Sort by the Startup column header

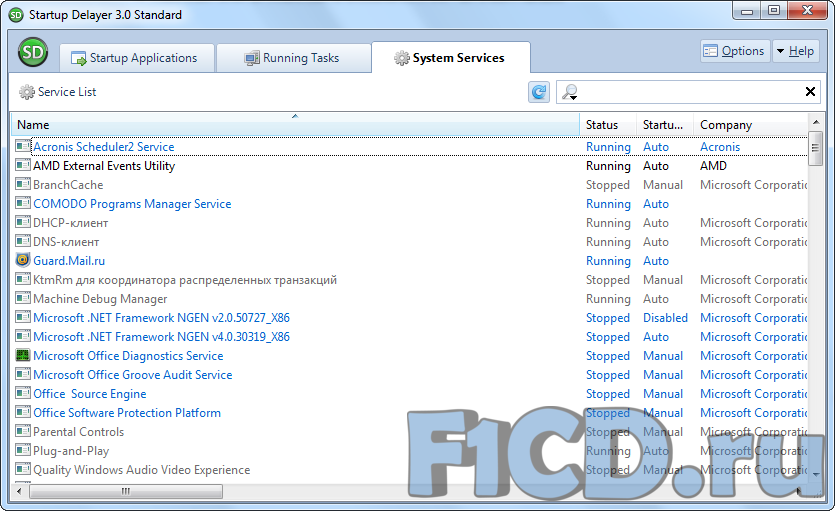click(x=665, y=125)
